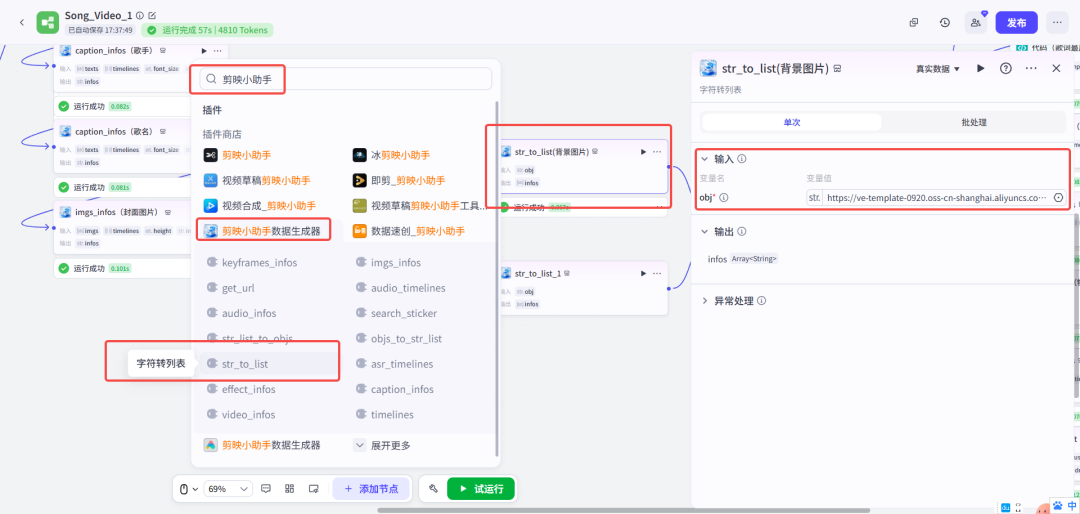Open workflow info icon beside Song_Video_1
1080x514 pixels.
141,15
